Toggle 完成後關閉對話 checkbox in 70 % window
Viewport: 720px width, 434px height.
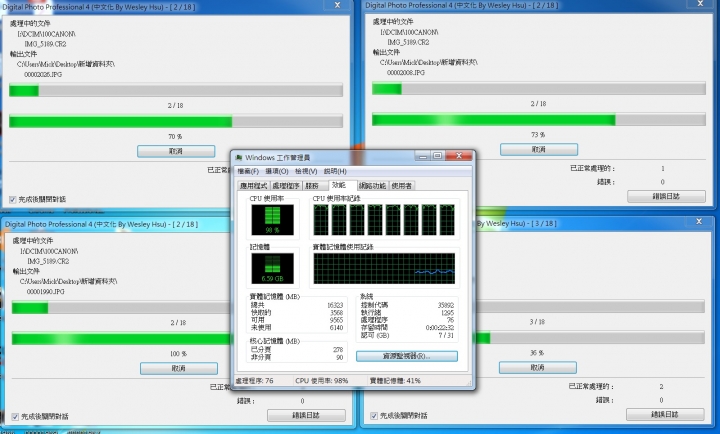12,199
